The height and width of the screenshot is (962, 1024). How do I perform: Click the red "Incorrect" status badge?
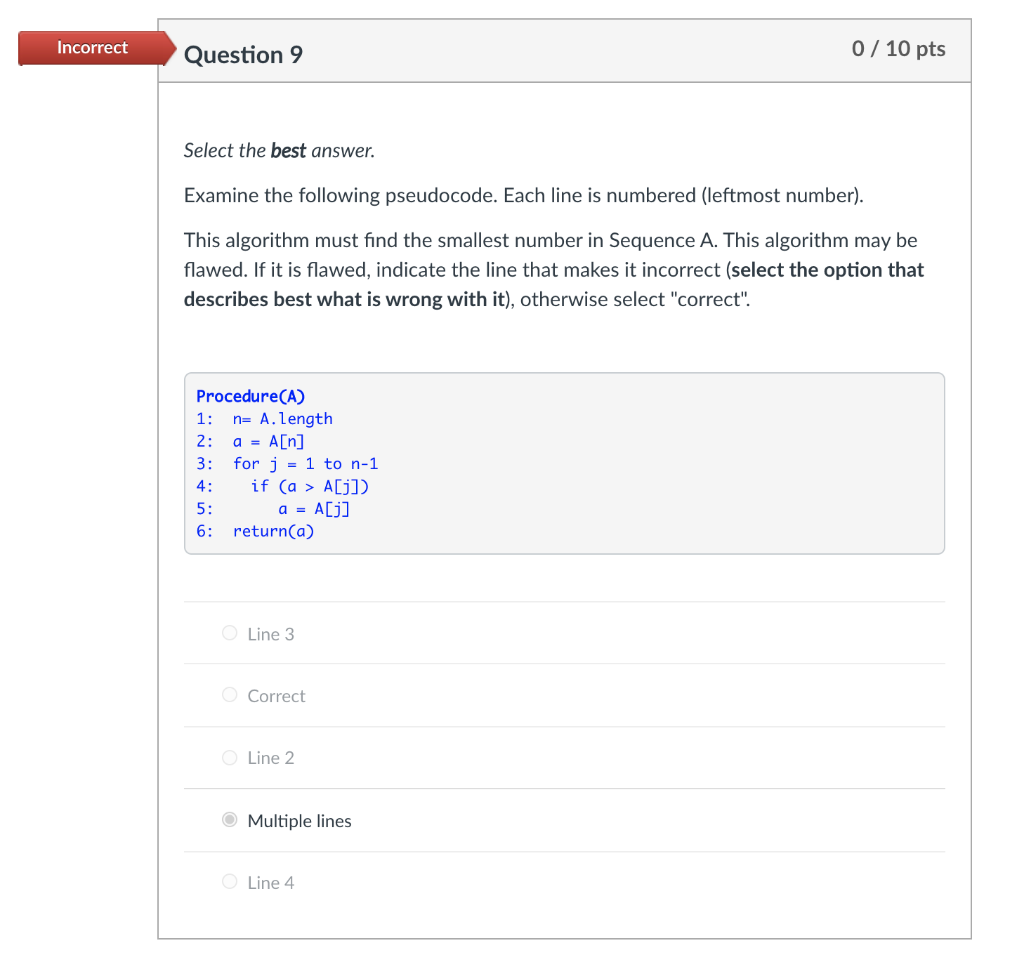[x=91, y=47]
